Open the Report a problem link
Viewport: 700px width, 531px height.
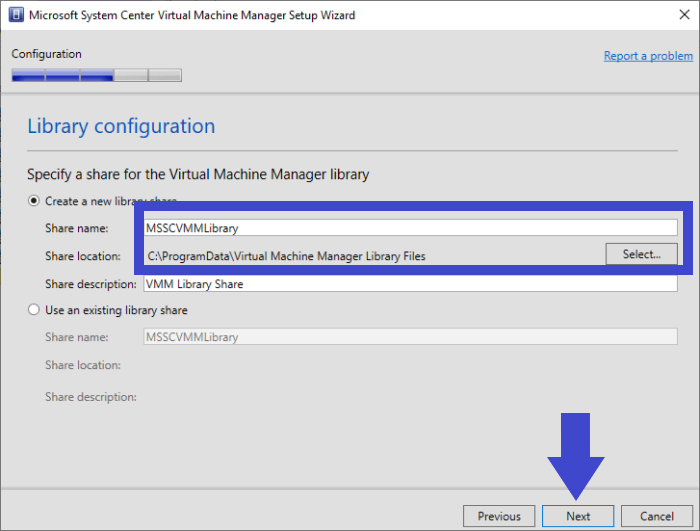tap(648, 56)
